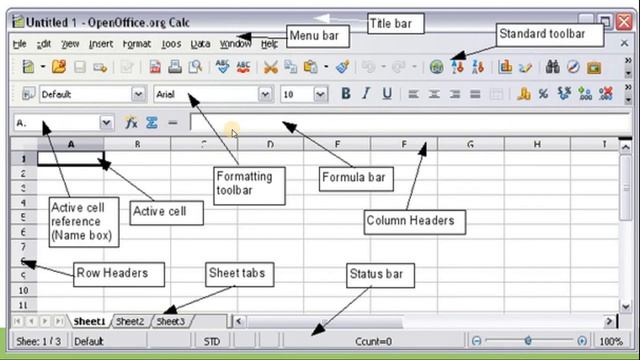
Task: Toggle Italic formatting
Action: (x=366, y=94)
